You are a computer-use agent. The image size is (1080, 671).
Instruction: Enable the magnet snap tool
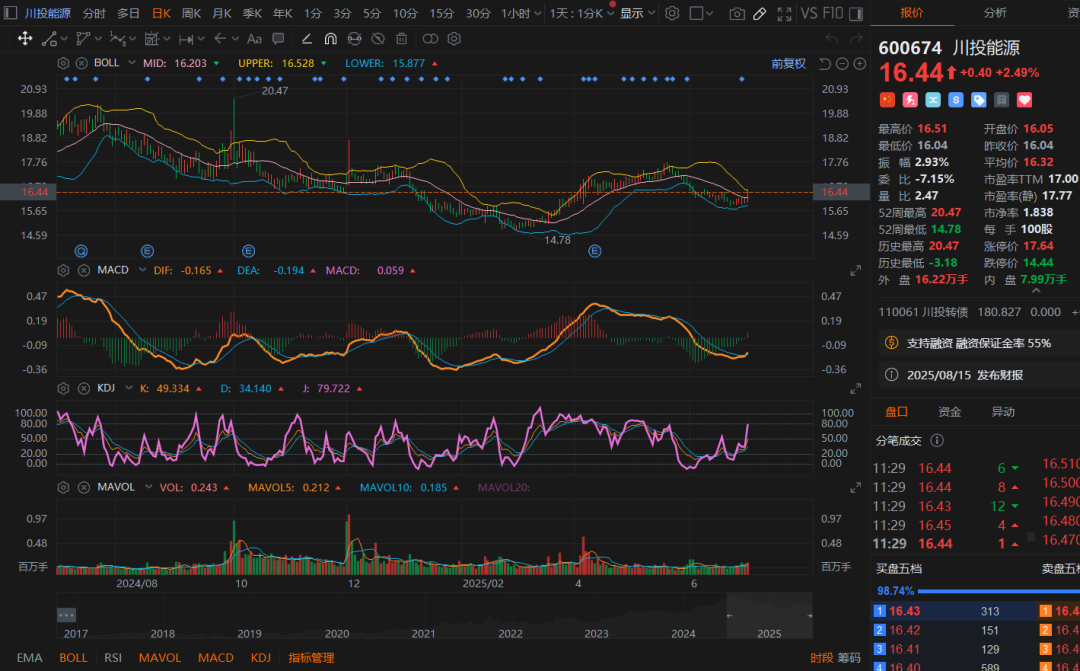coord(331,39)
